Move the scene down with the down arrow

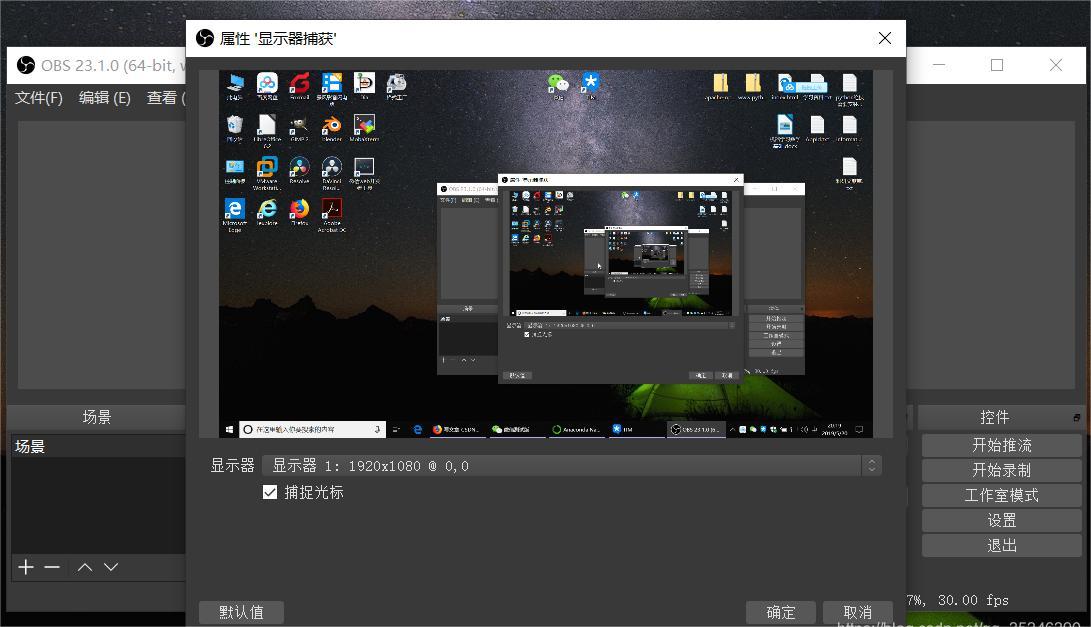pyautogui.click(x=111, y=567)
